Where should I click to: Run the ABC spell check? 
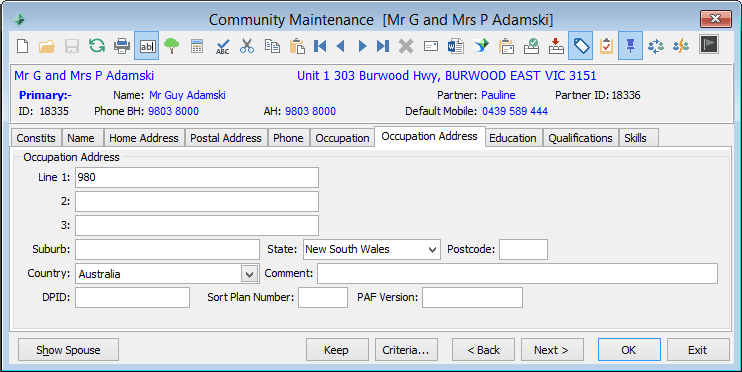[222, 46]
